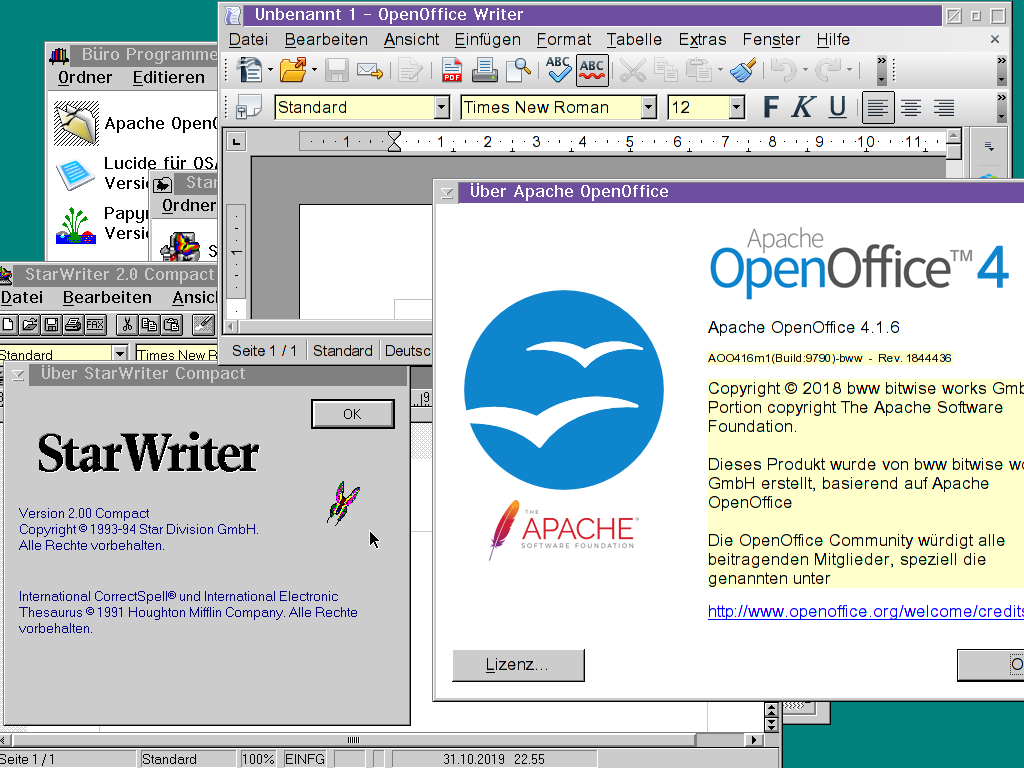Click the Undo arrow in OpenOffice toolbar

coord(783,70)
